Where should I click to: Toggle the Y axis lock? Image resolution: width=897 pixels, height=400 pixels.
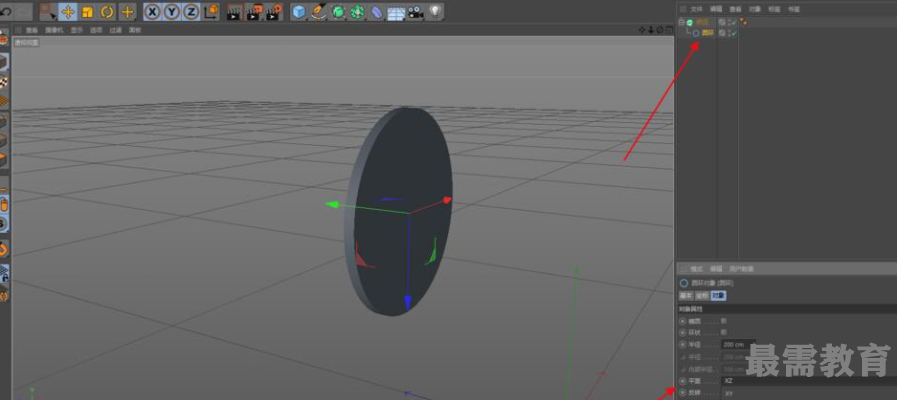point(171,11)
